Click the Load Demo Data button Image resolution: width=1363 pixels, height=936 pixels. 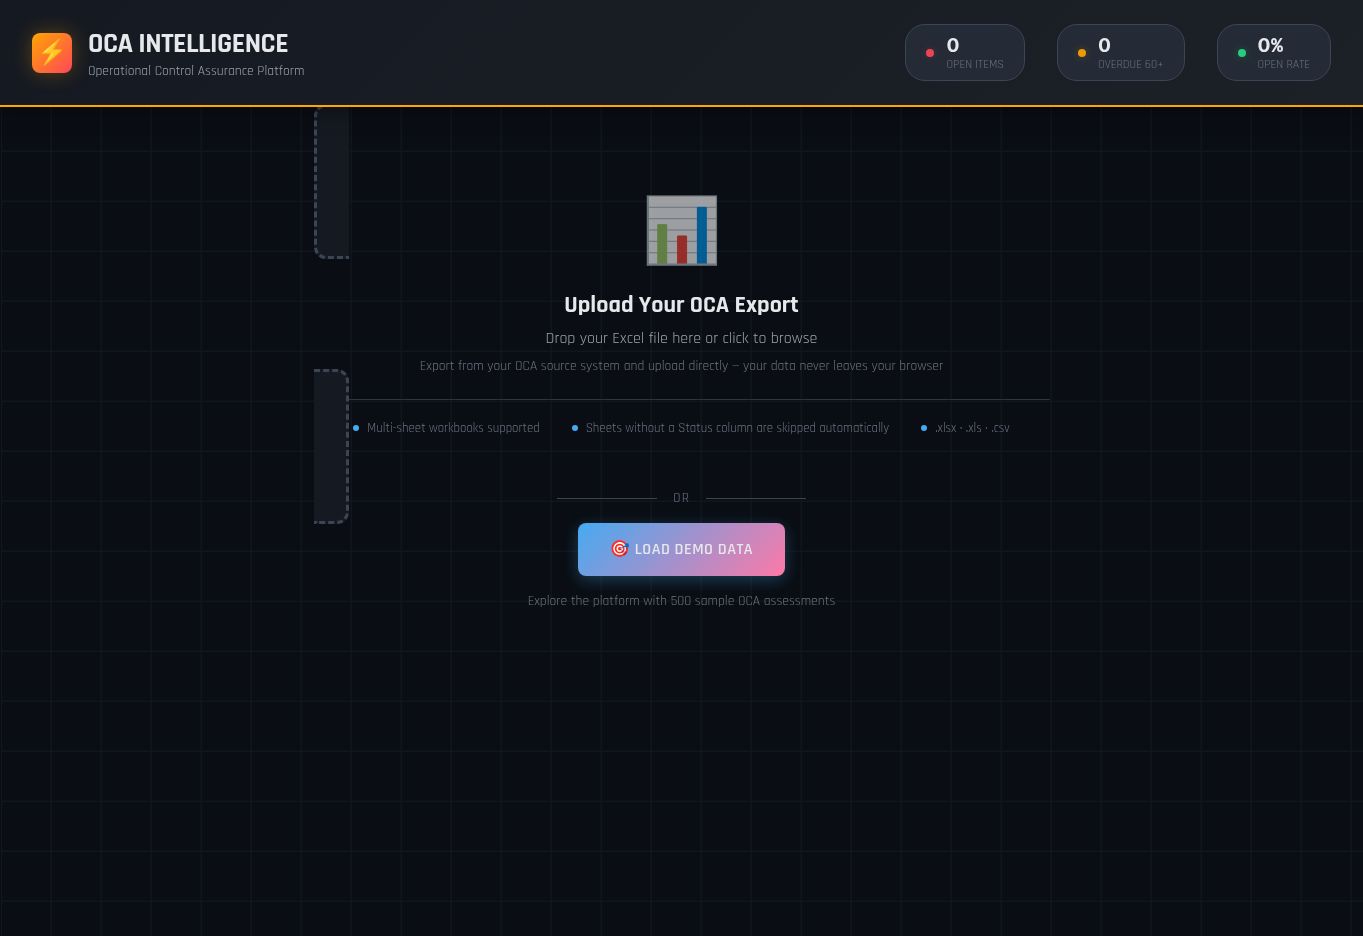click(681, 549)
